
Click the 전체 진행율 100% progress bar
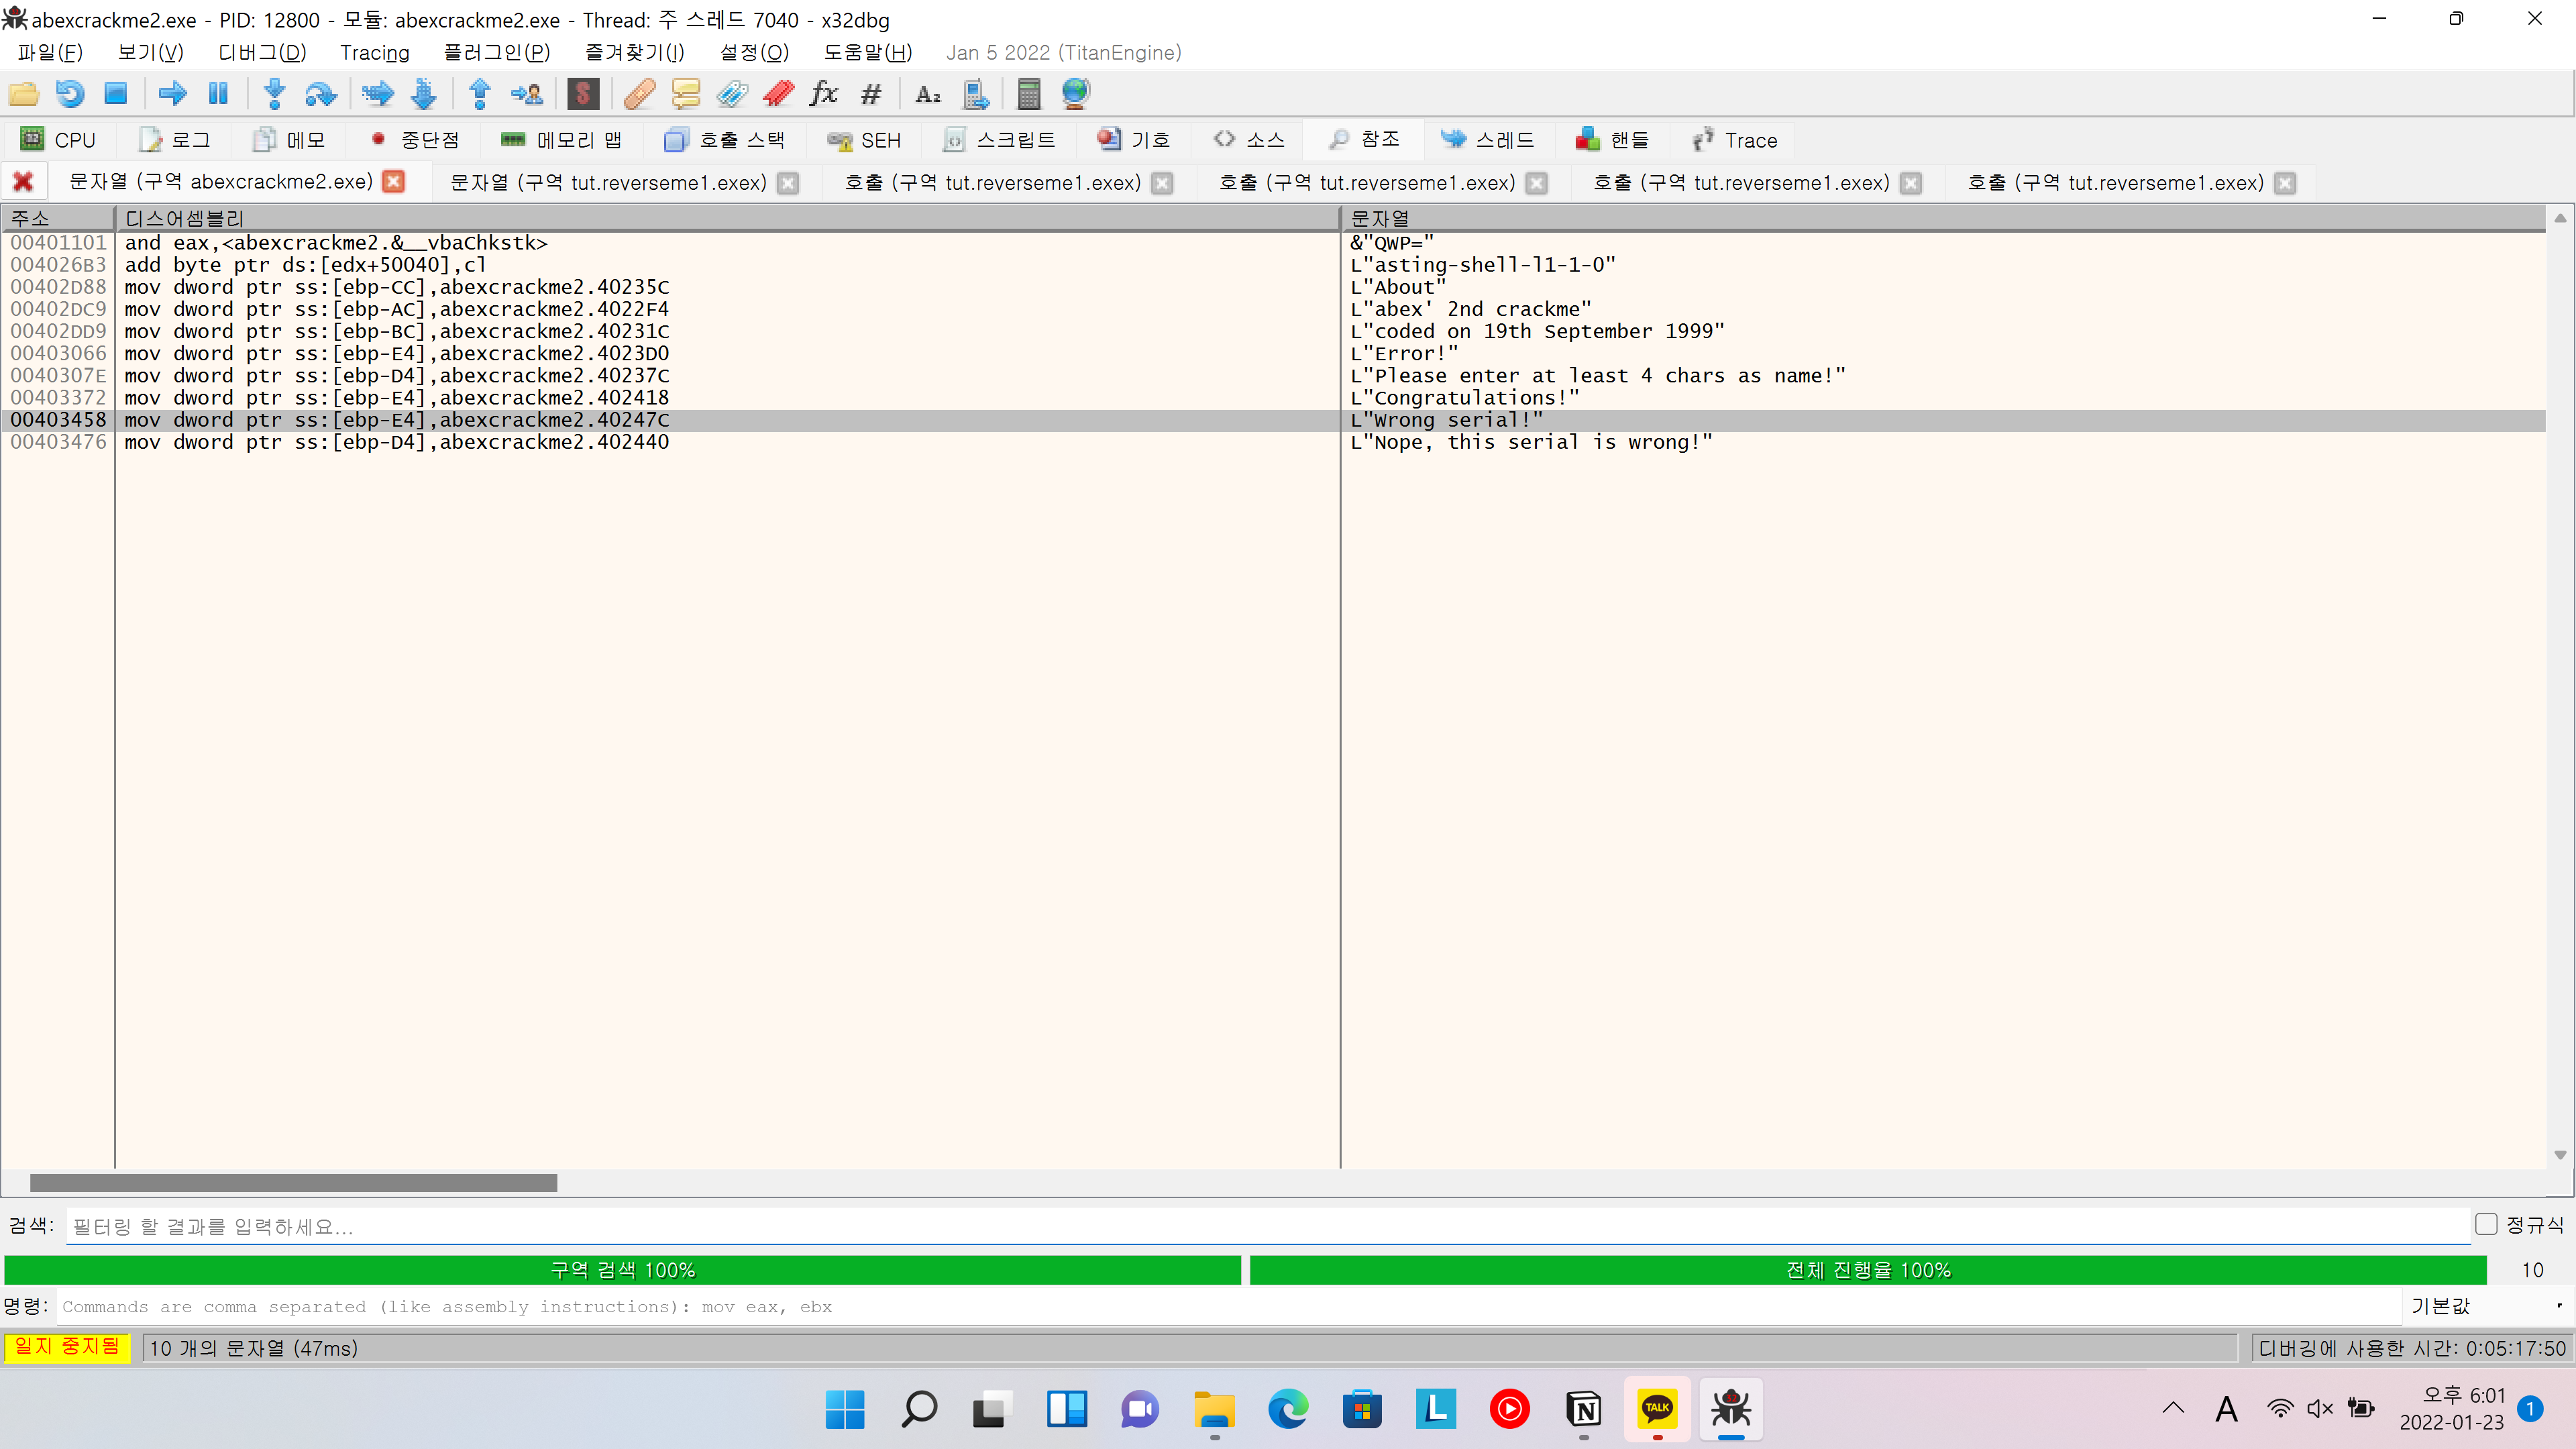click(1868, 1269)
